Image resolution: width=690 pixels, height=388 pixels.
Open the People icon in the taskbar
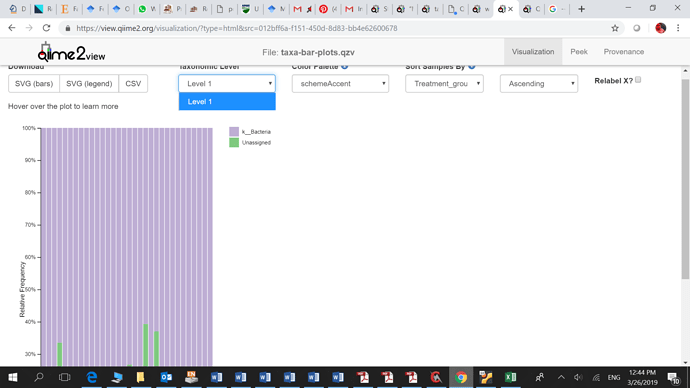click(x=540, y=377)
